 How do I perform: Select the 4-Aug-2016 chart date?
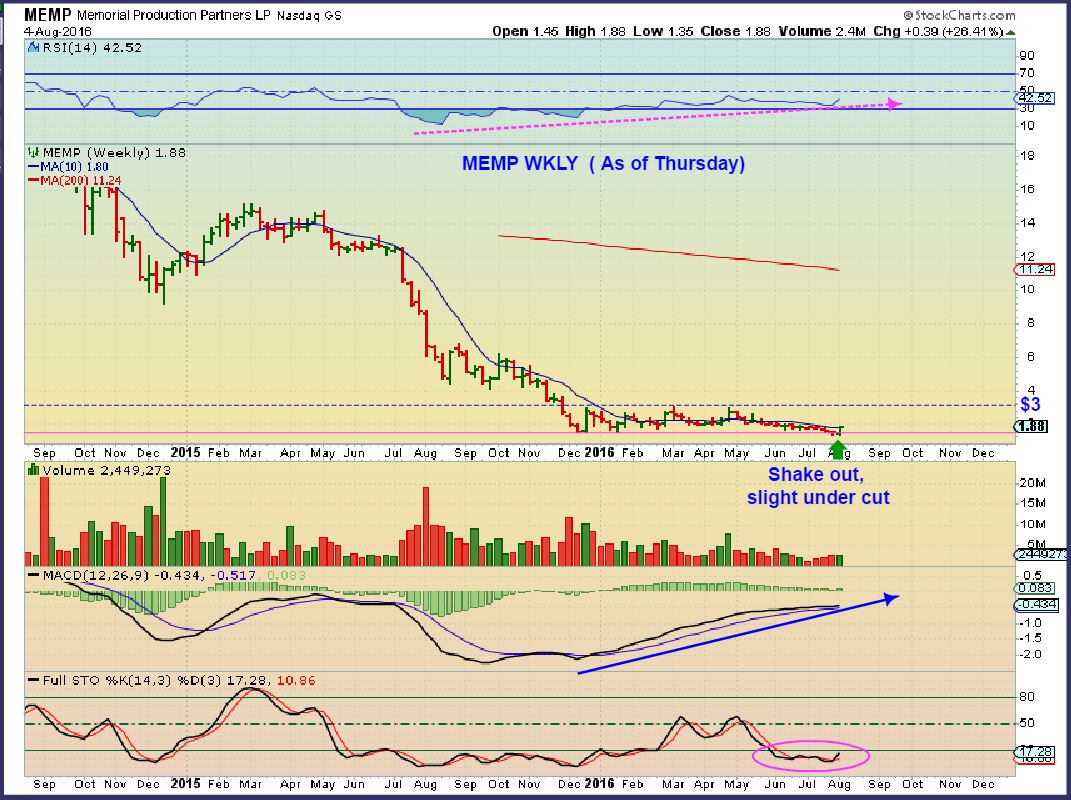tap(57, 31)
